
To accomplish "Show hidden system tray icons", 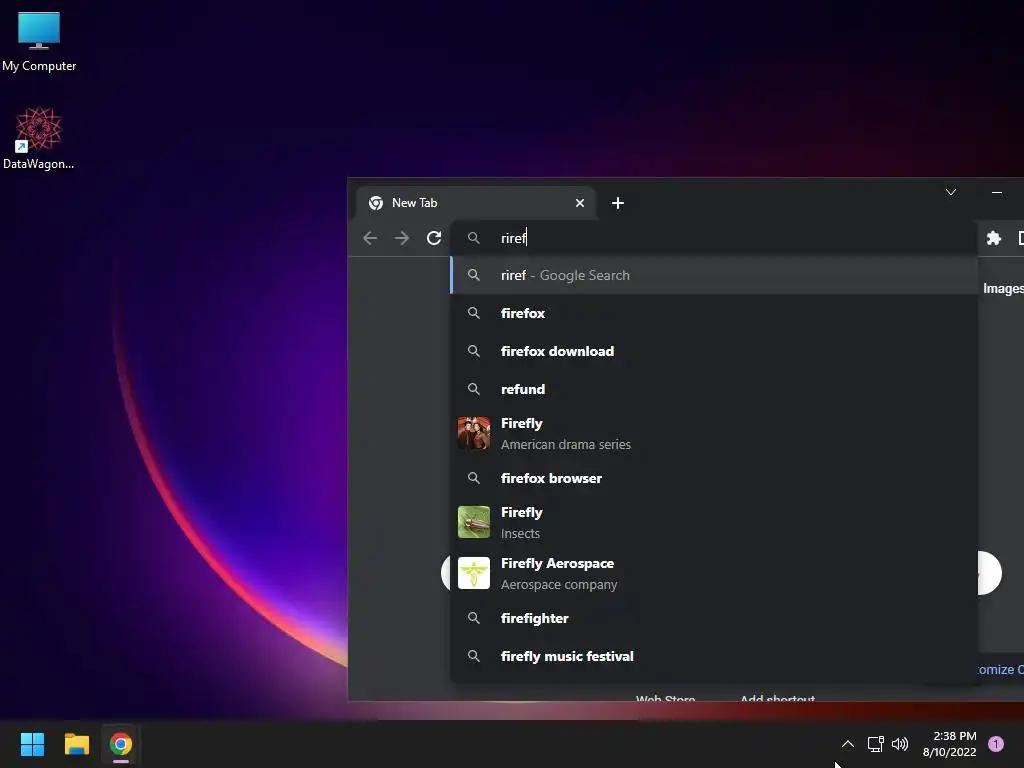I will 848,744.
